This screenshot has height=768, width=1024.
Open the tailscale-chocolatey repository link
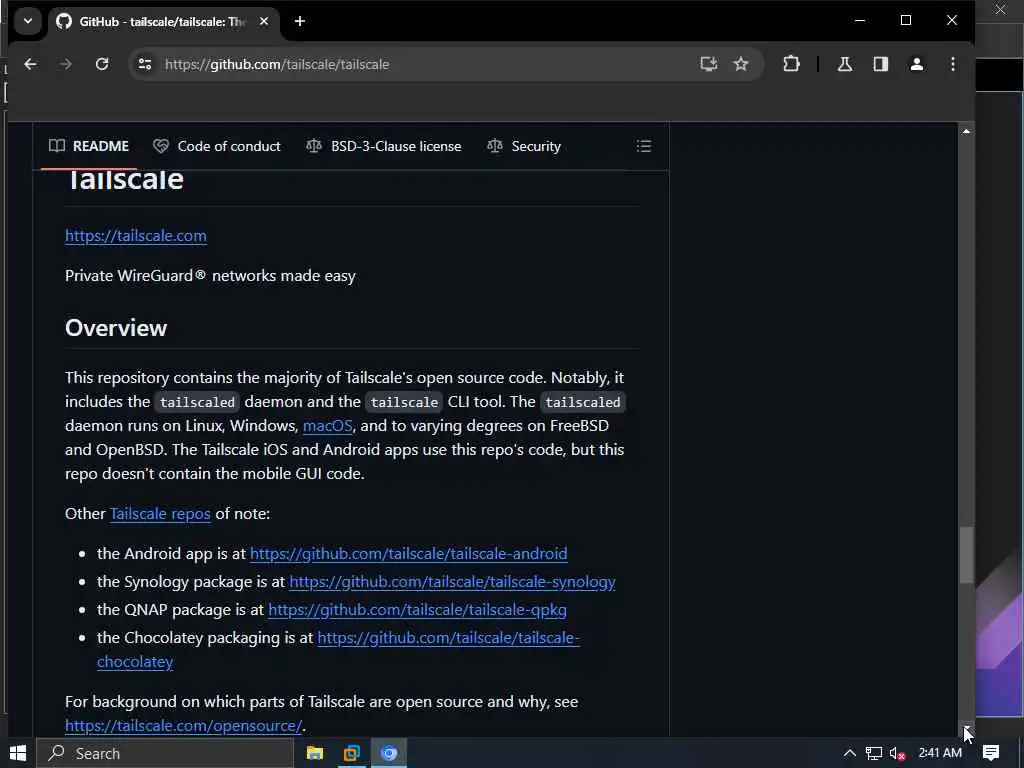449,638
